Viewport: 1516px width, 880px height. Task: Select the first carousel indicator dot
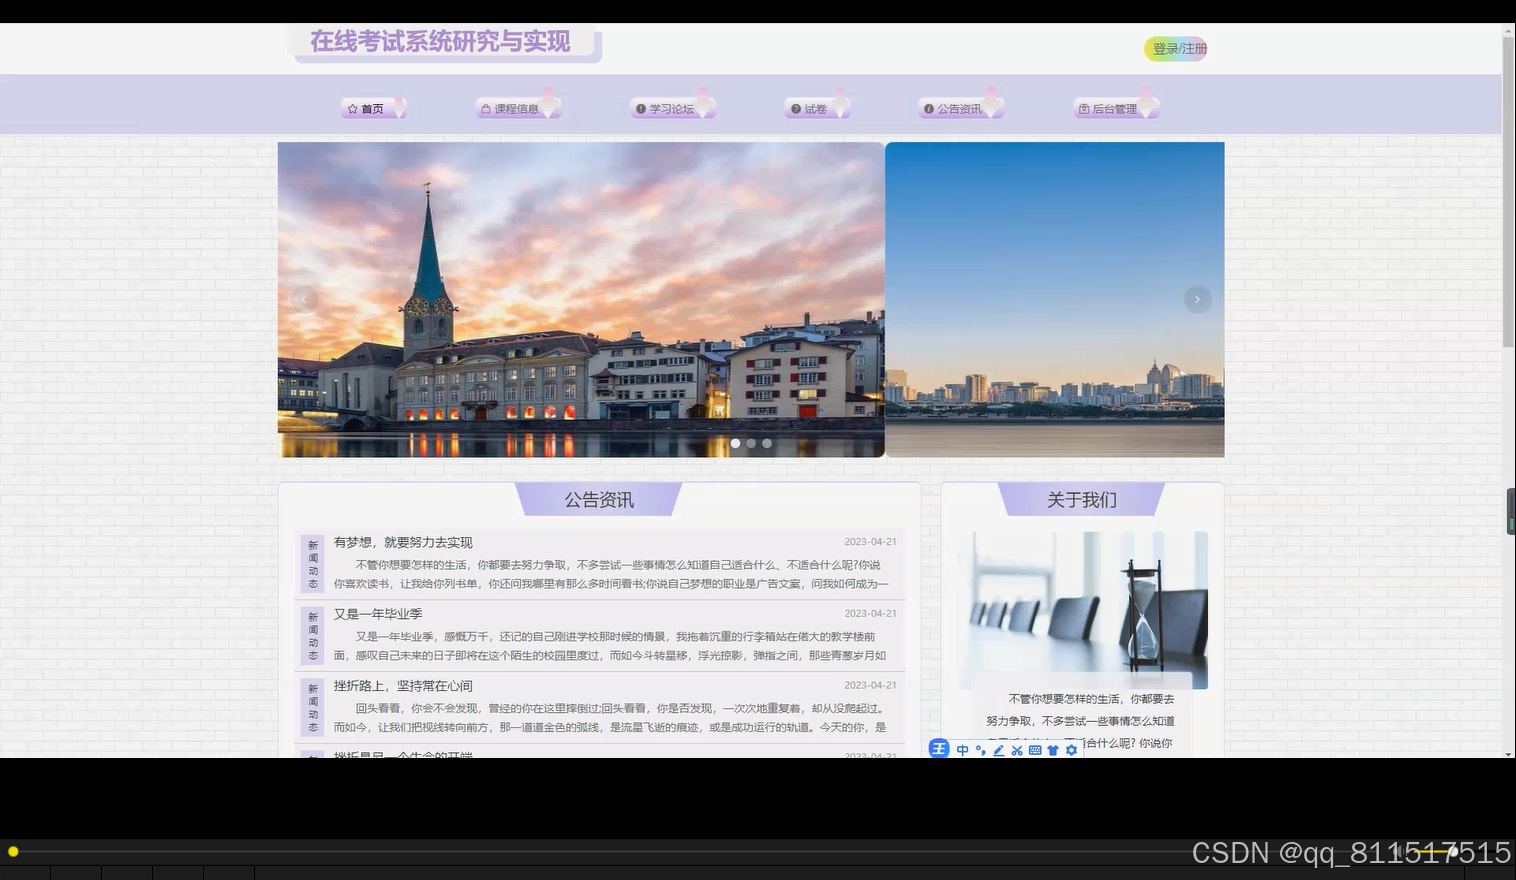tap(735, 443)
